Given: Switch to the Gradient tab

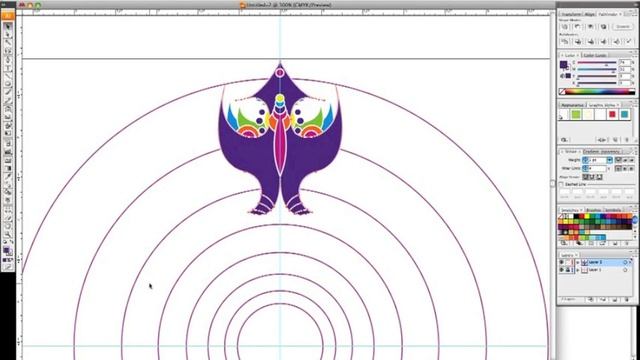Looking at the screenshot, I should tap(591, 152).
